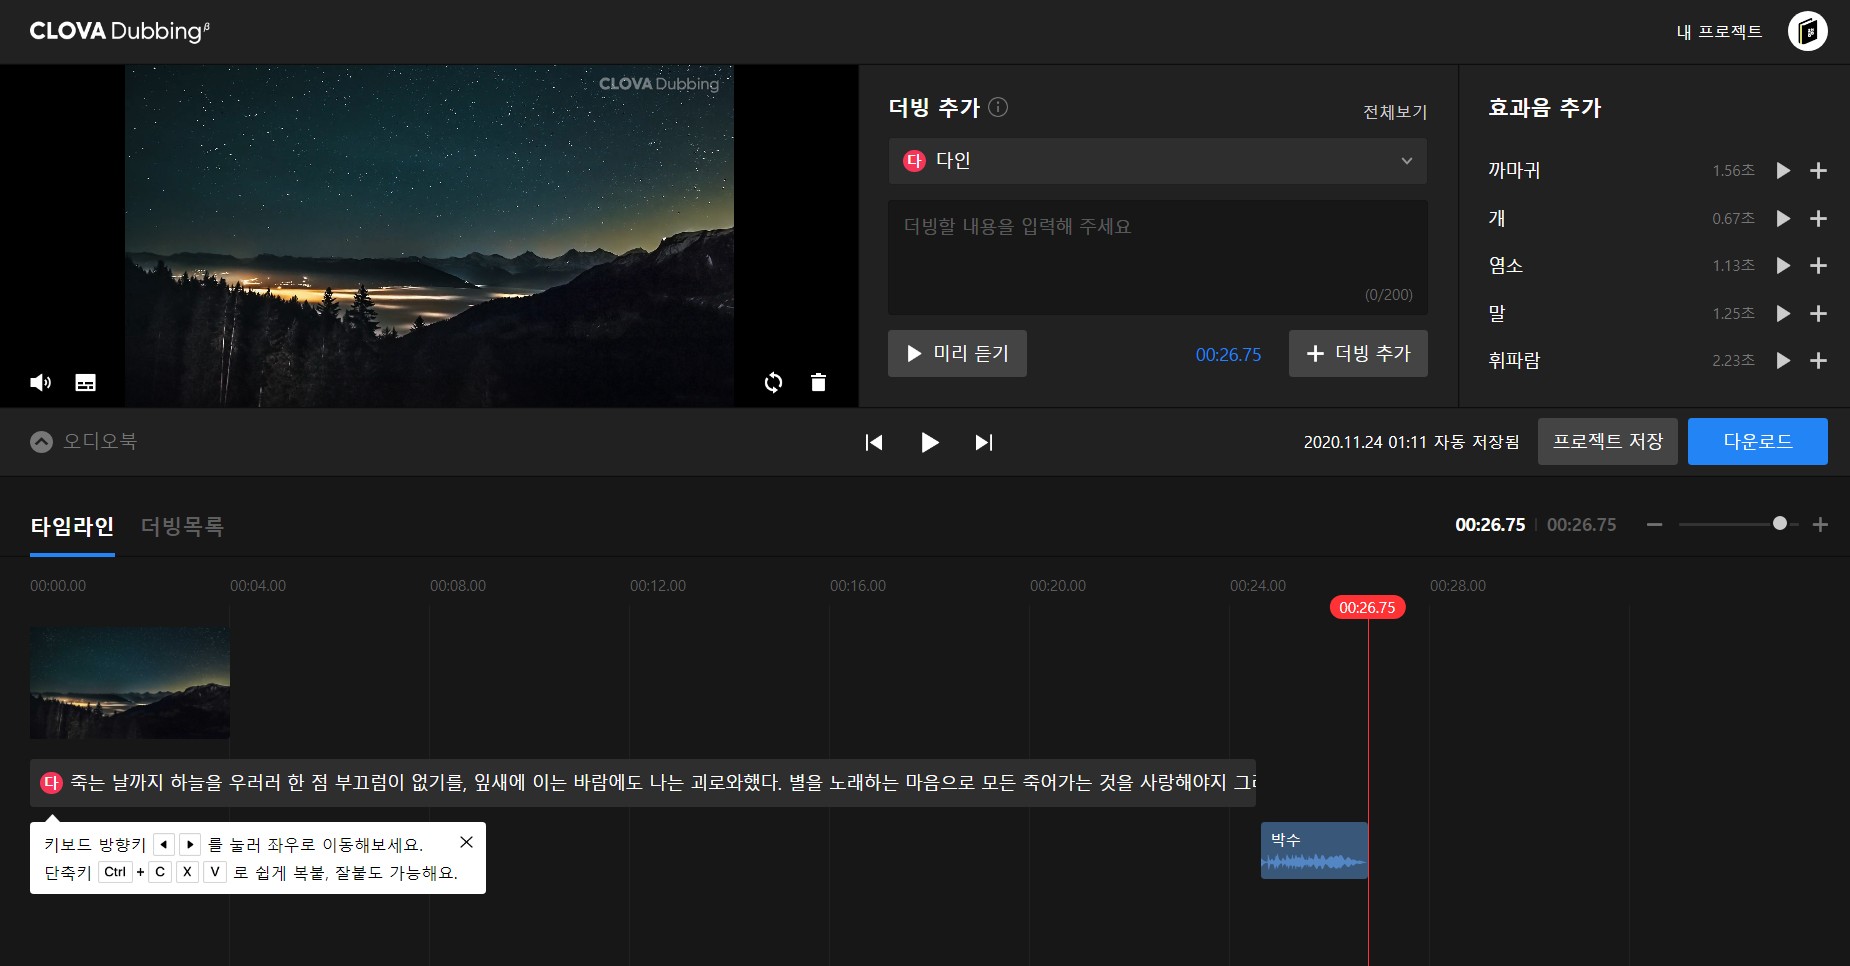Play the 휘파람 sound effect
The height and width of the screenshot is (966, 1850).
[1783, 360]
